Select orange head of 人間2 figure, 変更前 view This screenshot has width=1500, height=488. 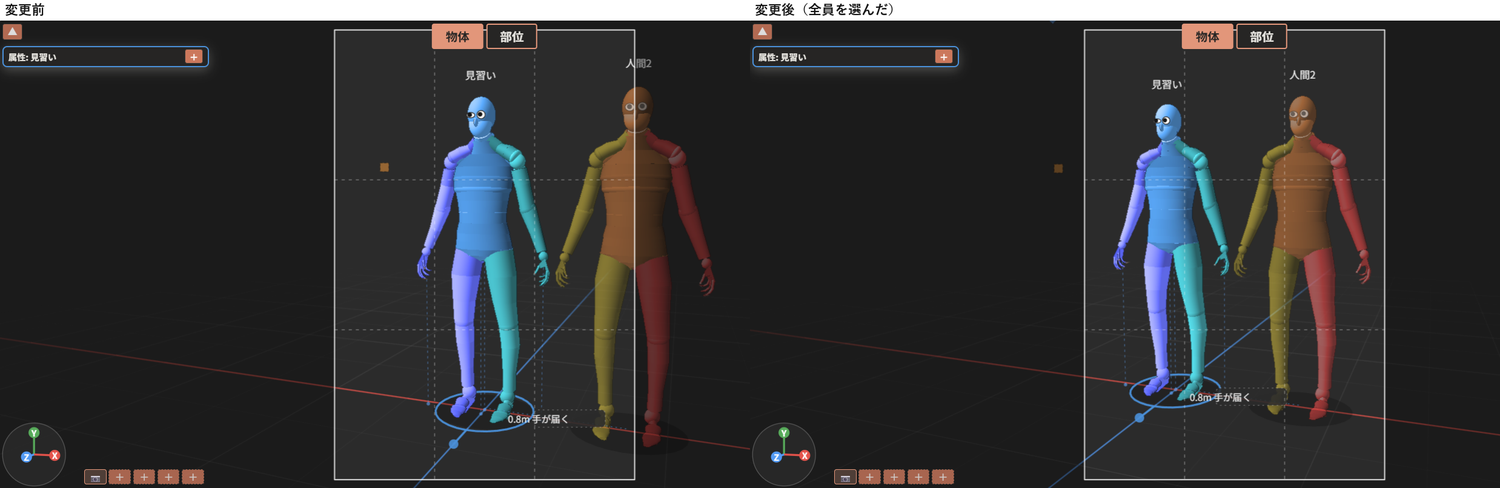point(636,109)
